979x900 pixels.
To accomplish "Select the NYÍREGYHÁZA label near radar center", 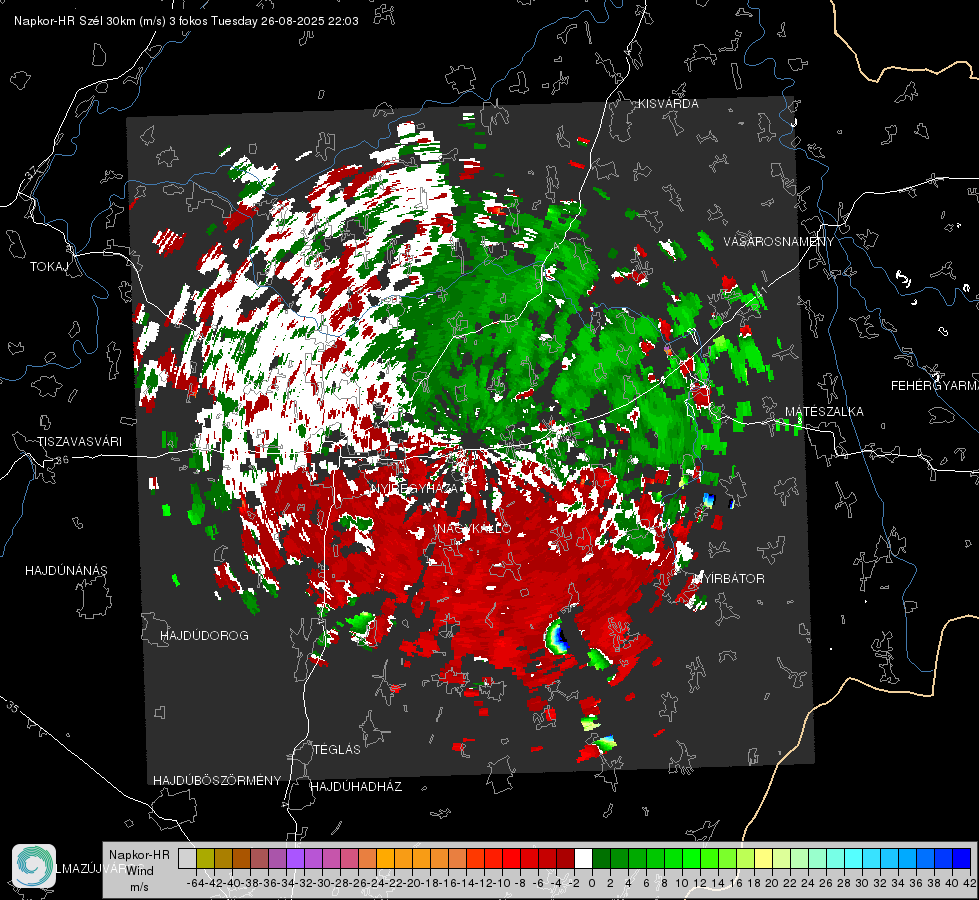I will (x=416, y=488).
